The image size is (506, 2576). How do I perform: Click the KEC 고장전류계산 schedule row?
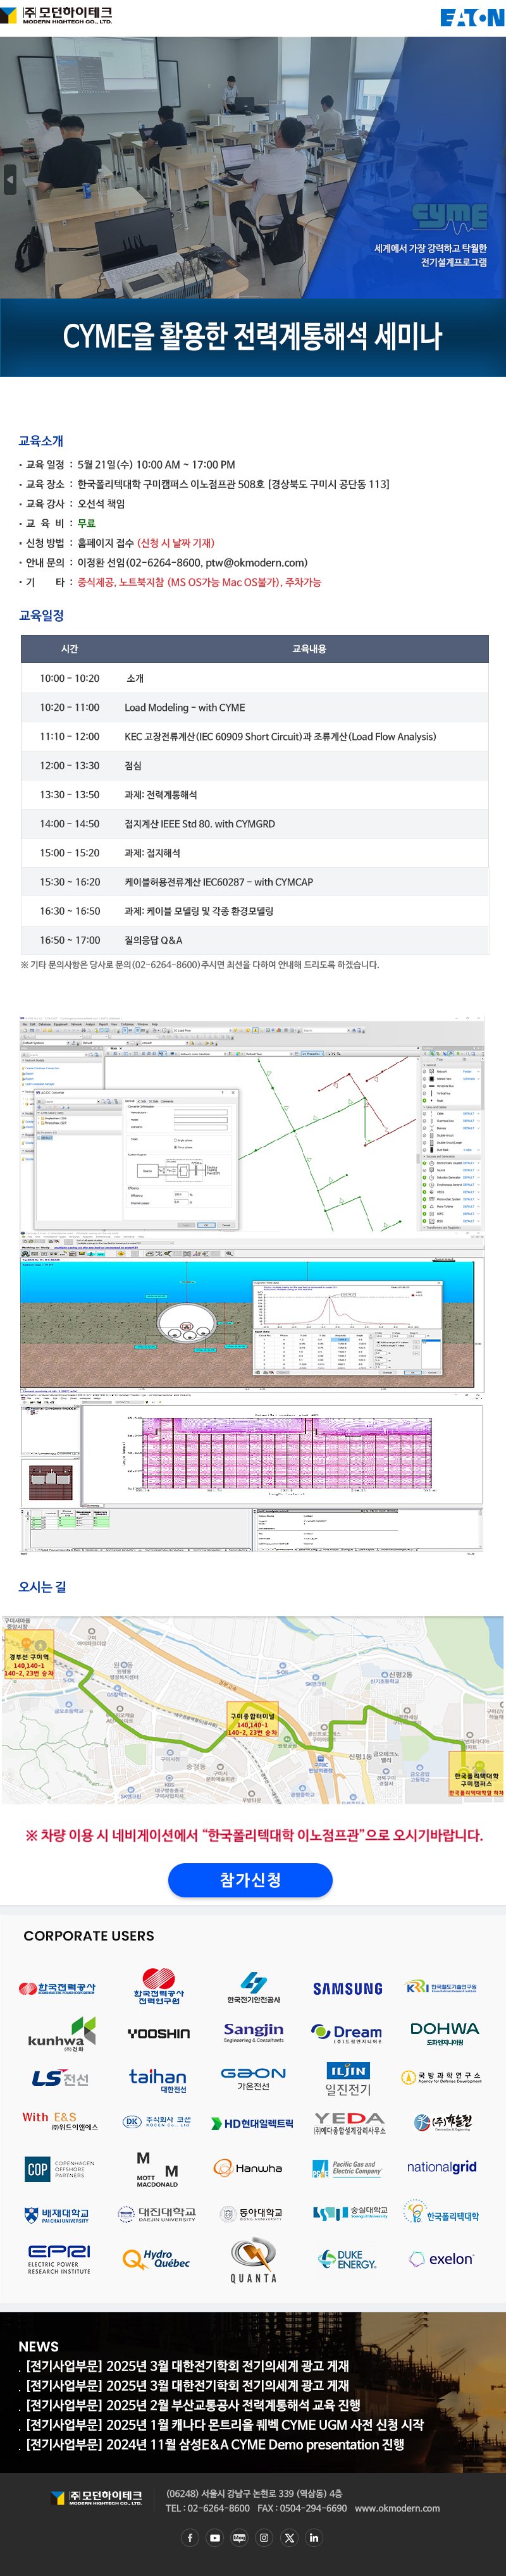pyautogui.click(x=254, y=736)
